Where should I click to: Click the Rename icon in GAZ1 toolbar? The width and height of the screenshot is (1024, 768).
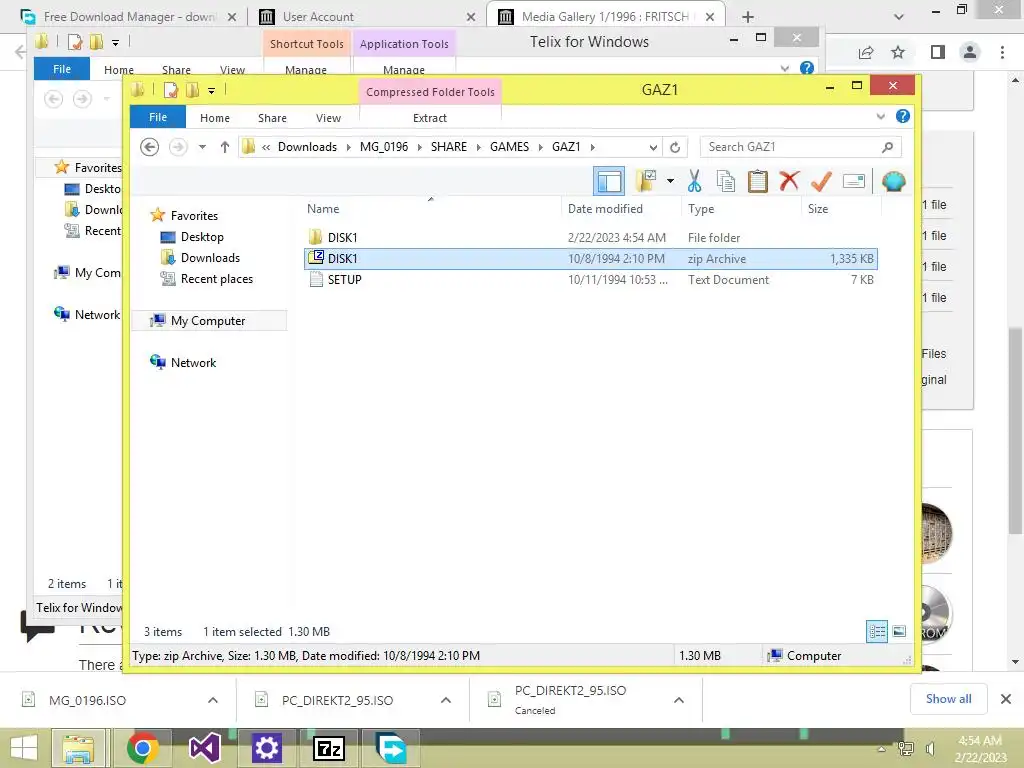point(854,181)
